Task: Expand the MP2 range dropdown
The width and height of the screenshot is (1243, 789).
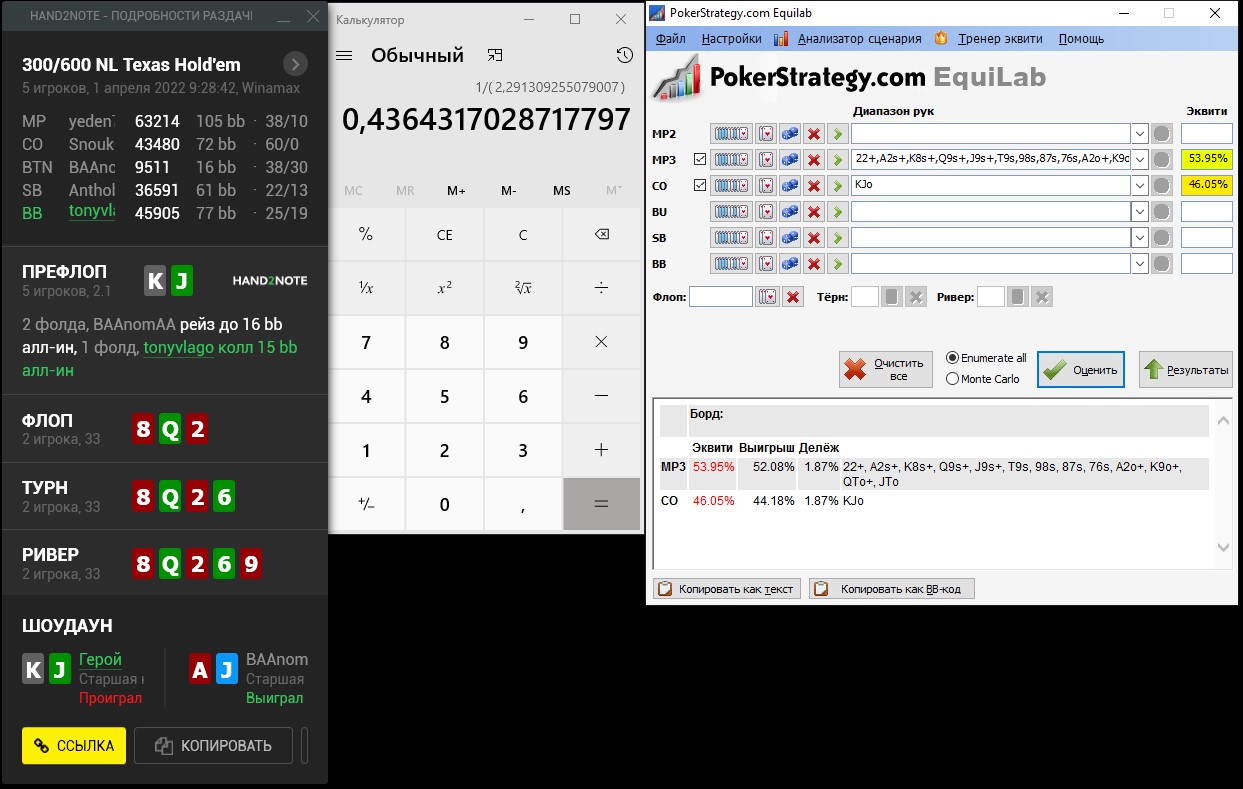Action: pyautogui.click(x=1139, y=133)
